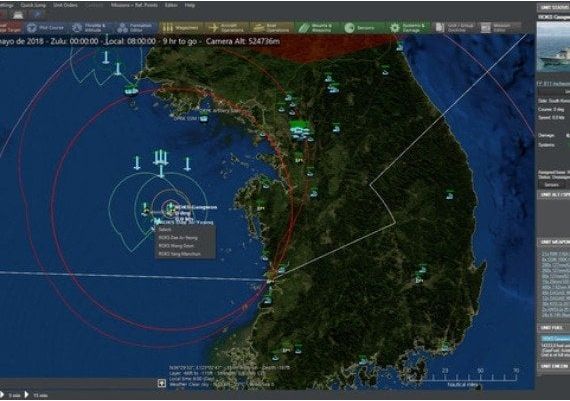This screenshot has height=401, width=570.
Task: Open Boat Operations toolbar button
Action: click(x=272, y=28)
